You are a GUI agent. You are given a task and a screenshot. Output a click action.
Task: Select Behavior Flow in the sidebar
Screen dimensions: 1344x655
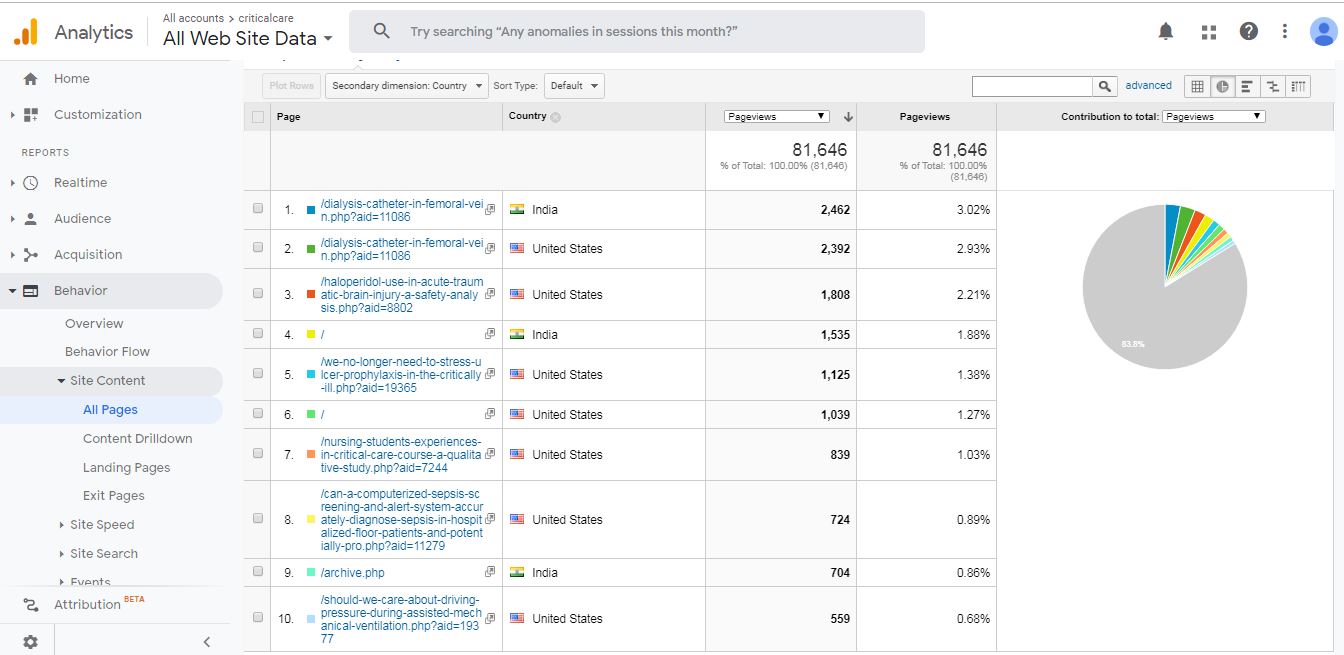(x=107, y=351)
